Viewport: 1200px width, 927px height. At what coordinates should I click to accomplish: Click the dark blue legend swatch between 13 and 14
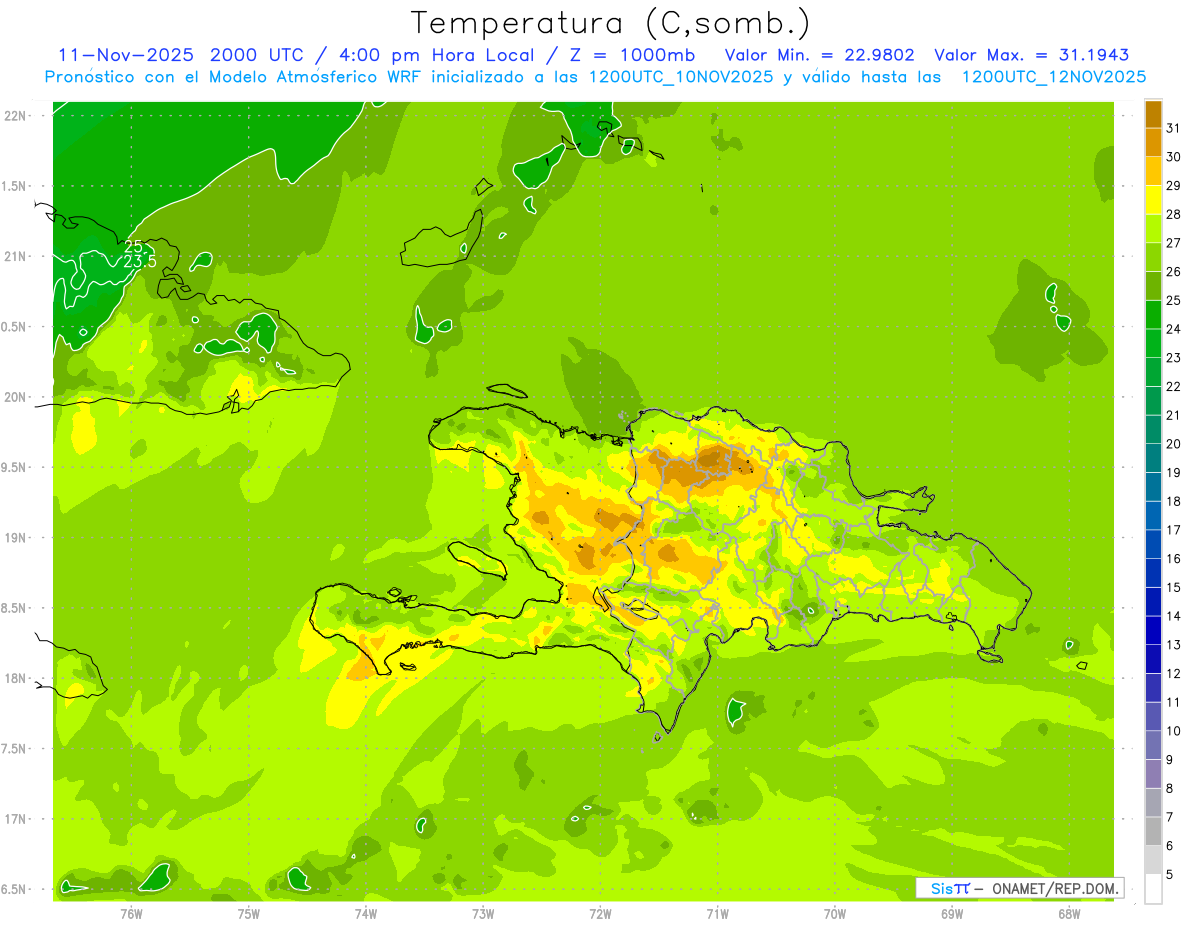click(1153, 630)
